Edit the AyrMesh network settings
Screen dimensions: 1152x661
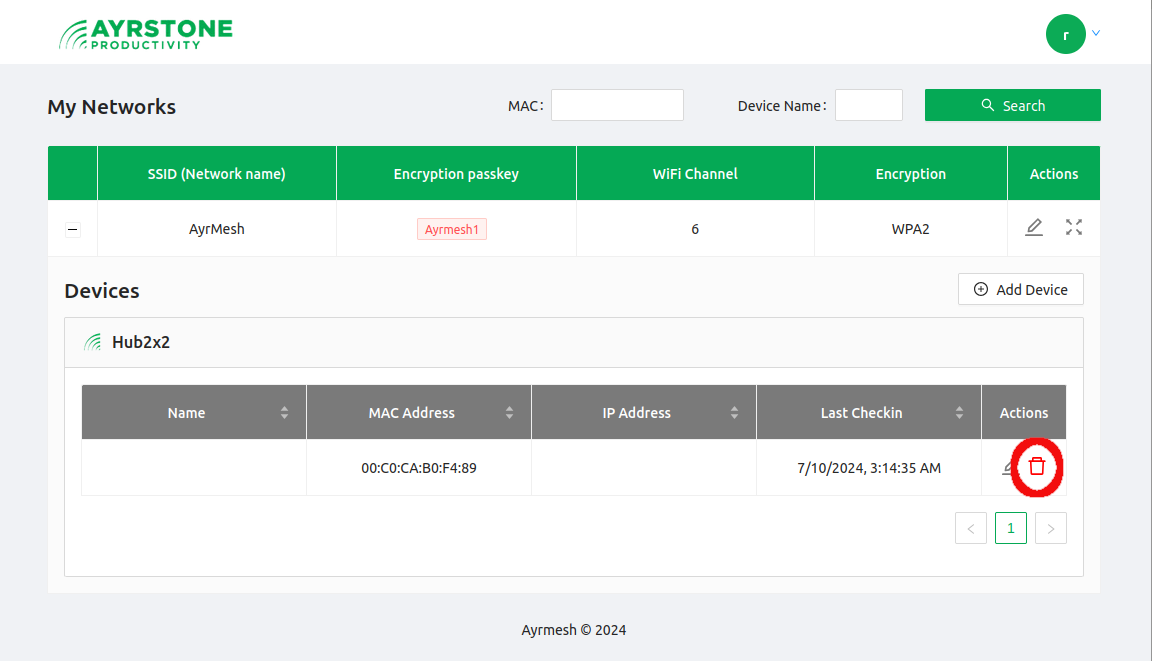(1034, 227)
